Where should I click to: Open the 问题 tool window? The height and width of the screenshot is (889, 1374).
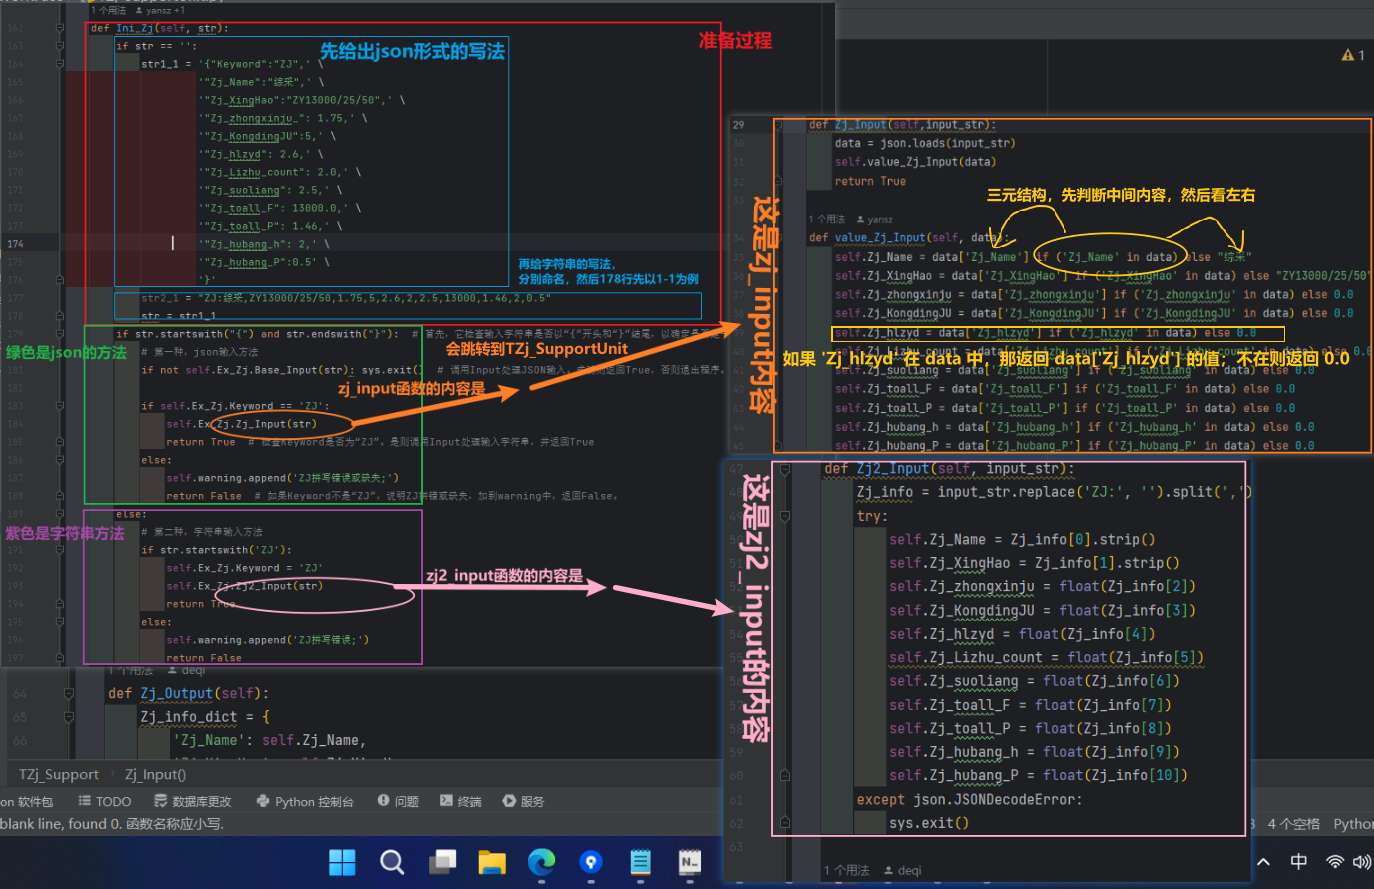click(398, 801)
